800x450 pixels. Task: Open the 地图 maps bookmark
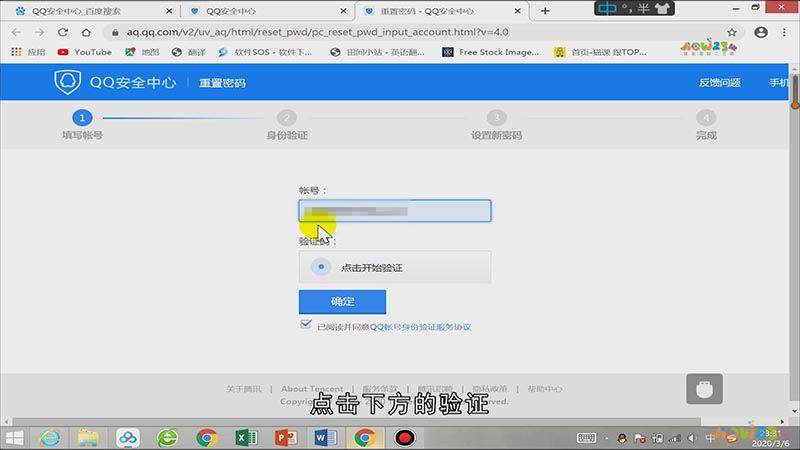(142, 52)
